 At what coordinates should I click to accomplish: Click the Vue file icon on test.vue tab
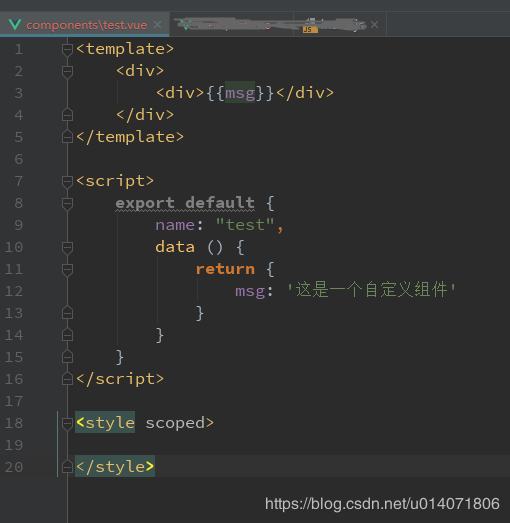pyautogui.click(x=15, y=25)
